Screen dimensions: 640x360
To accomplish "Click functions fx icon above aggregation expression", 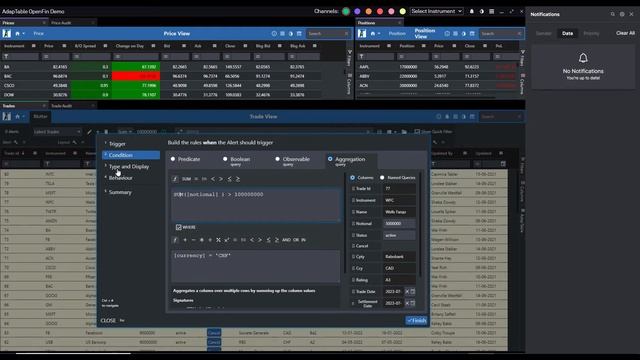I will [176, 179].
